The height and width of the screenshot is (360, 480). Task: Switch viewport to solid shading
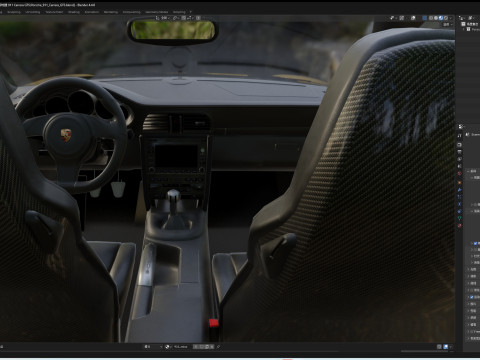[436, 18]
